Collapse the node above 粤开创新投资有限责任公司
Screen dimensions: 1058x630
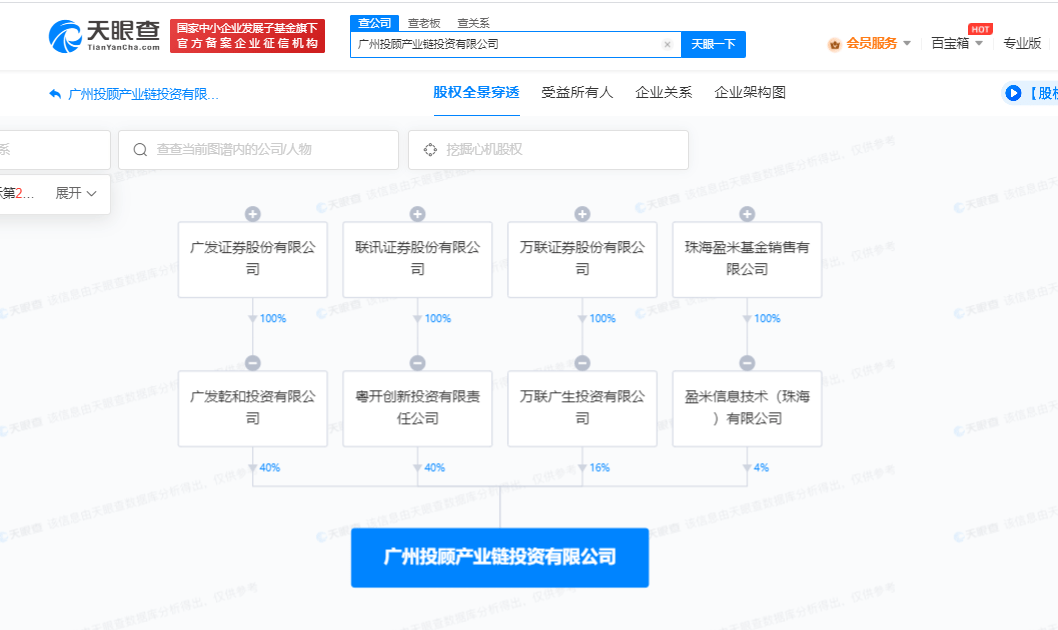pyautogui.click(x=418, y=363)
